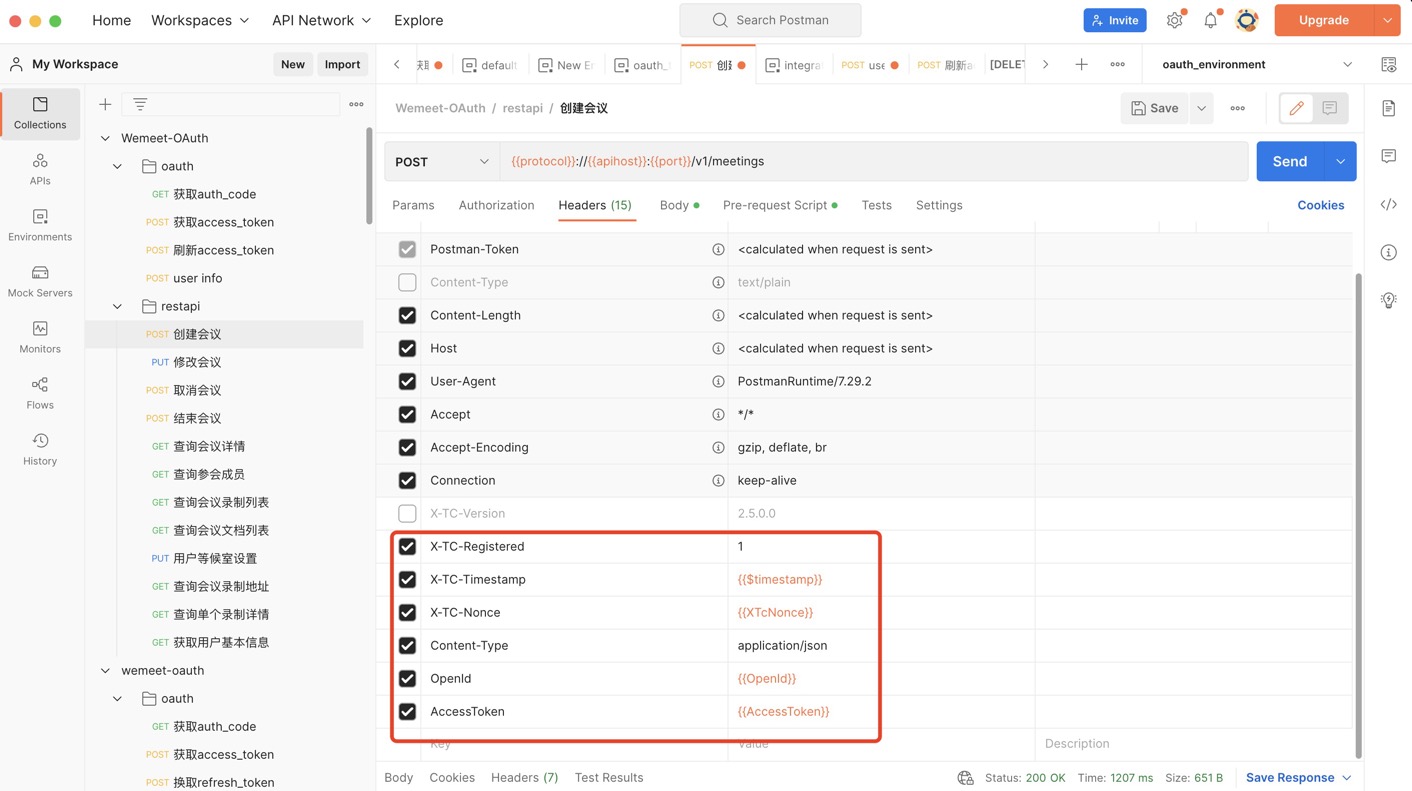Uncheck the User-Agent header
Screen dimensions: 1412x791
pos(407,381)
